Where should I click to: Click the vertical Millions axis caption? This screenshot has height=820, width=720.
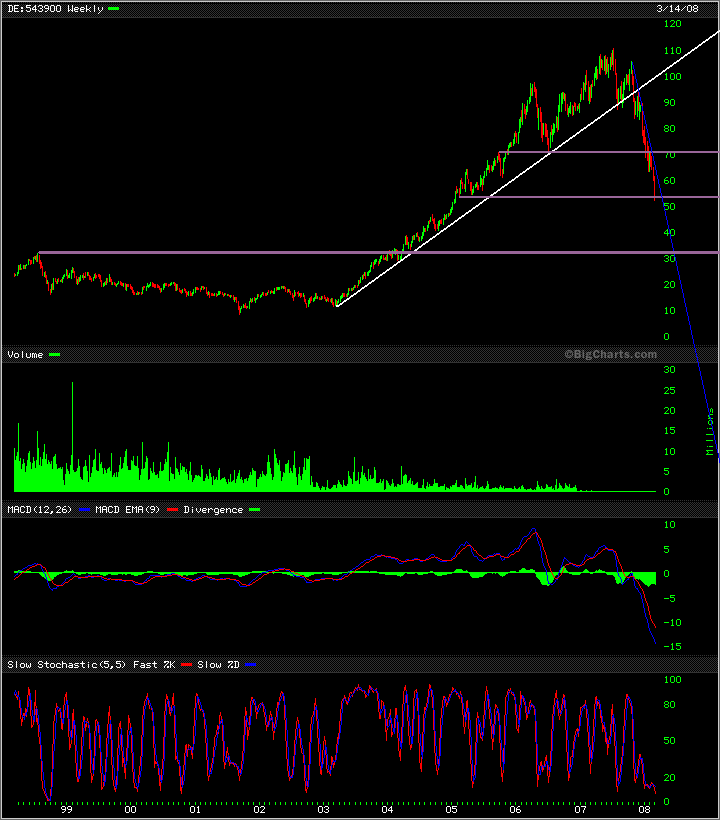pyautogui.click(x=710, y=431)
